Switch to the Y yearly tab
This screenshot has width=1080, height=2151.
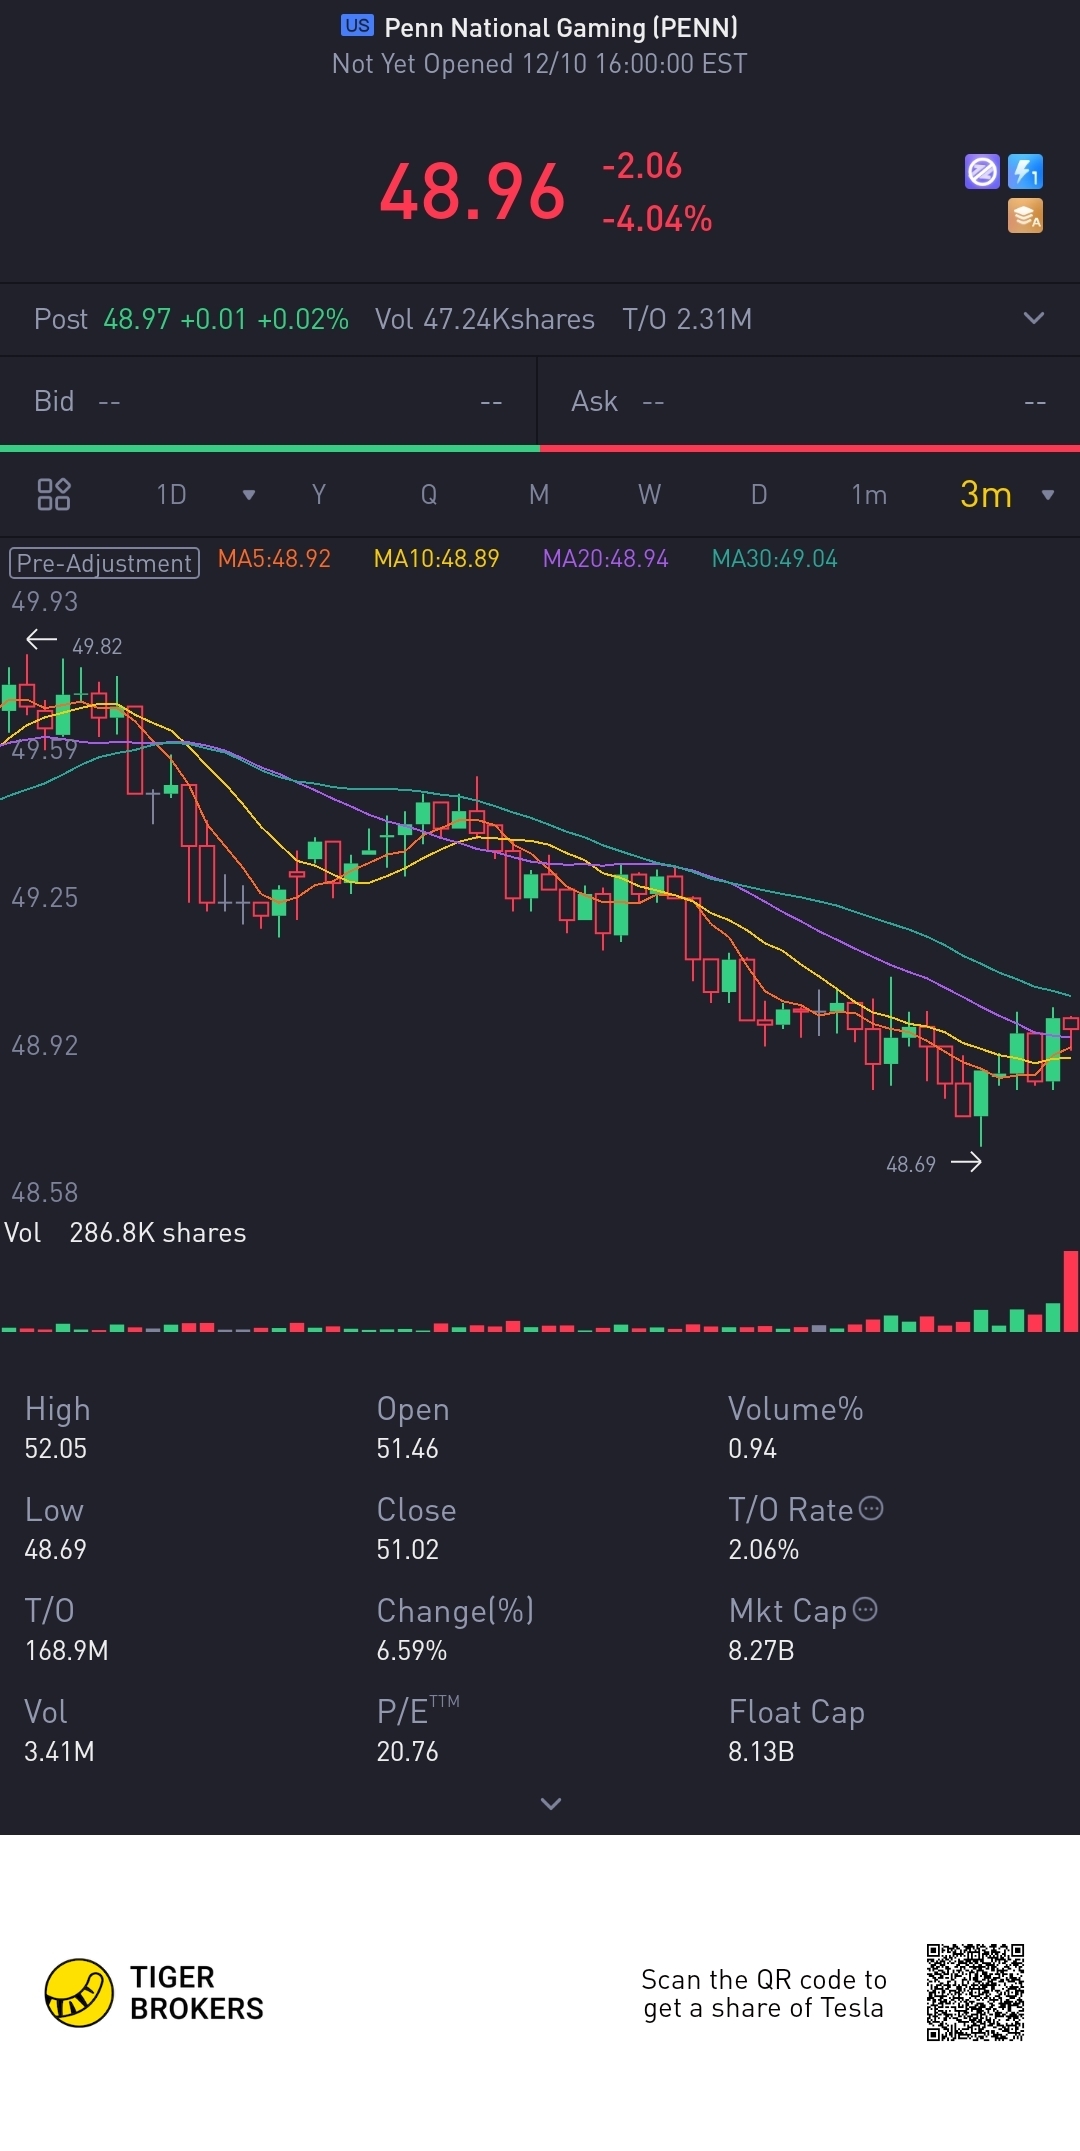[x=319, y=495]
